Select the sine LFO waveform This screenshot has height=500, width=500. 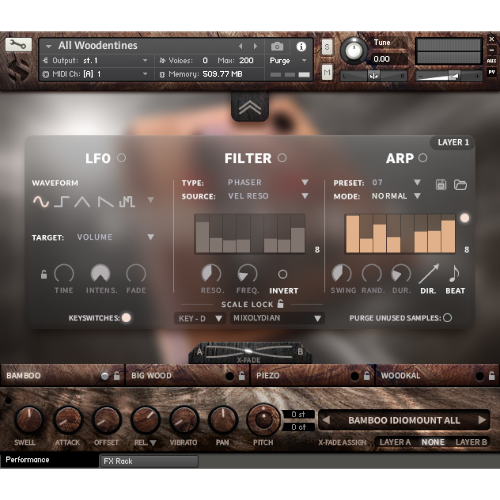pos(41,201)
